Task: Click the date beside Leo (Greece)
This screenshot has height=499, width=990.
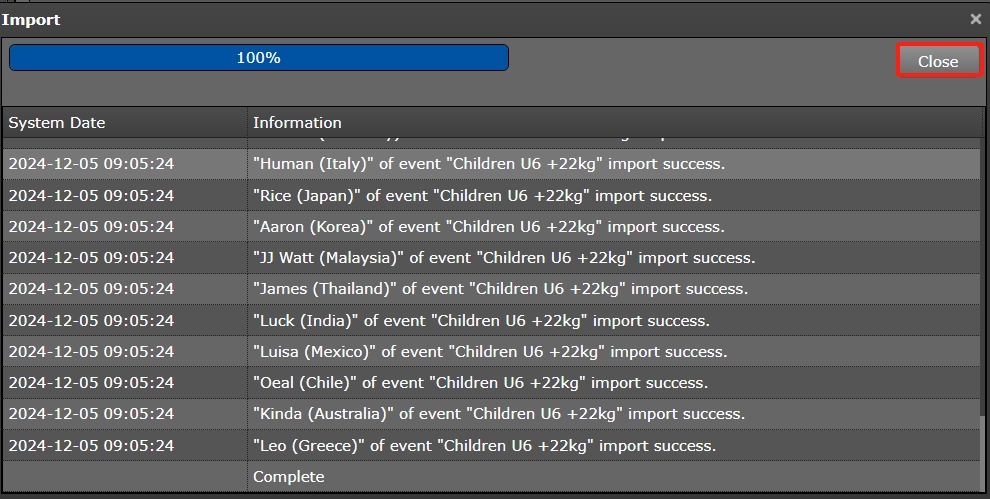Action: coord(91,446)
